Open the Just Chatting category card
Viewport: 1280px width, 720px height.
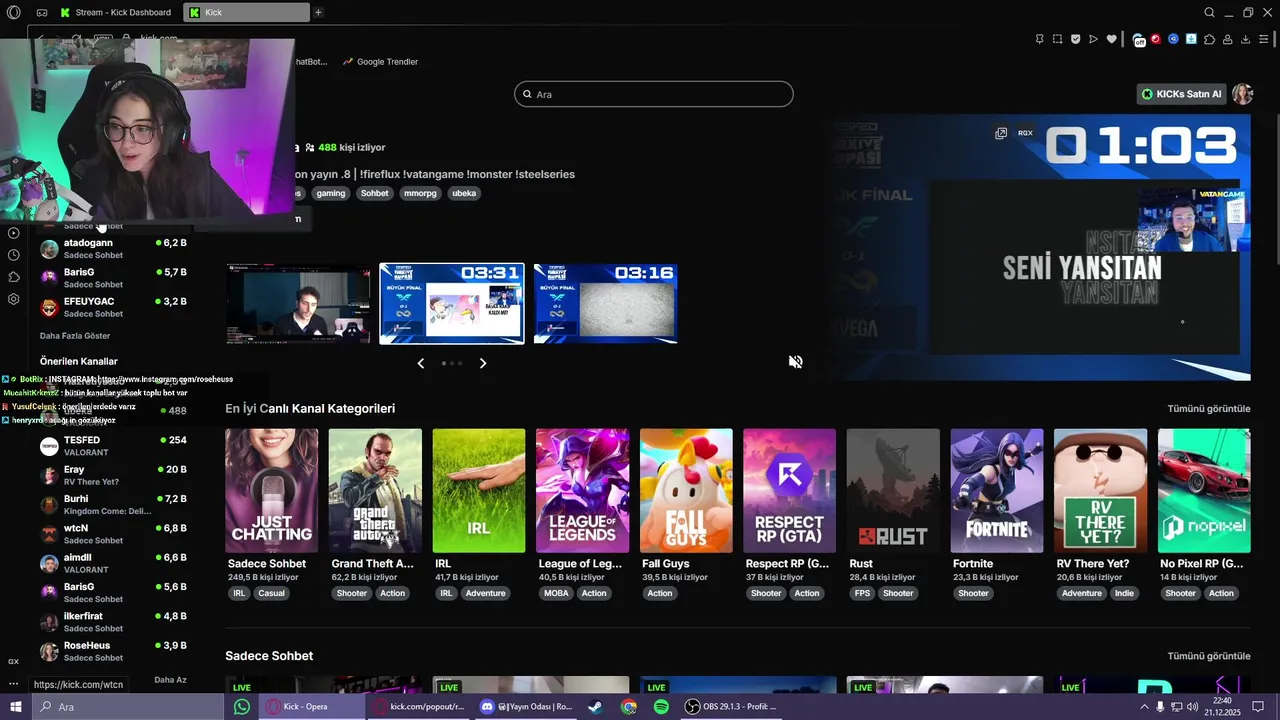click(272, 490)
